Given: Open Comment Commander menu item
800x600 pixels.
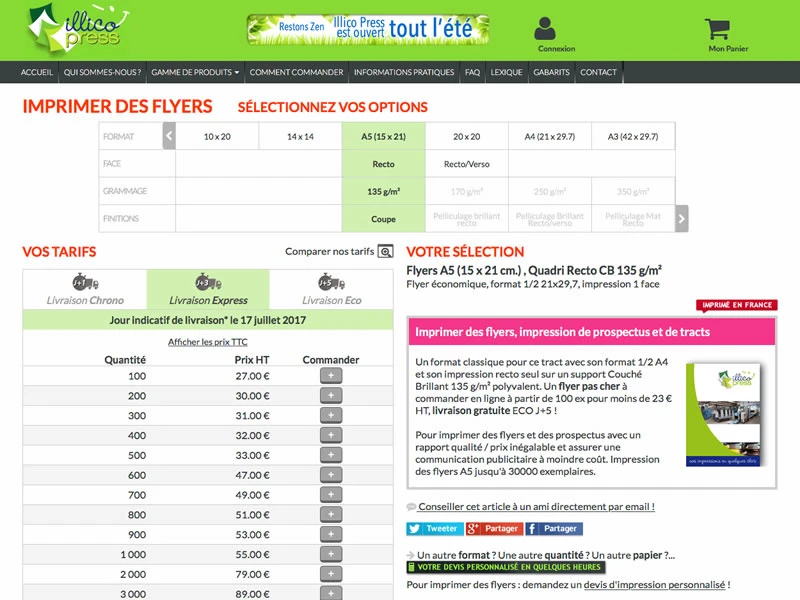Looking at the screenshot, I should coord(296,72).
